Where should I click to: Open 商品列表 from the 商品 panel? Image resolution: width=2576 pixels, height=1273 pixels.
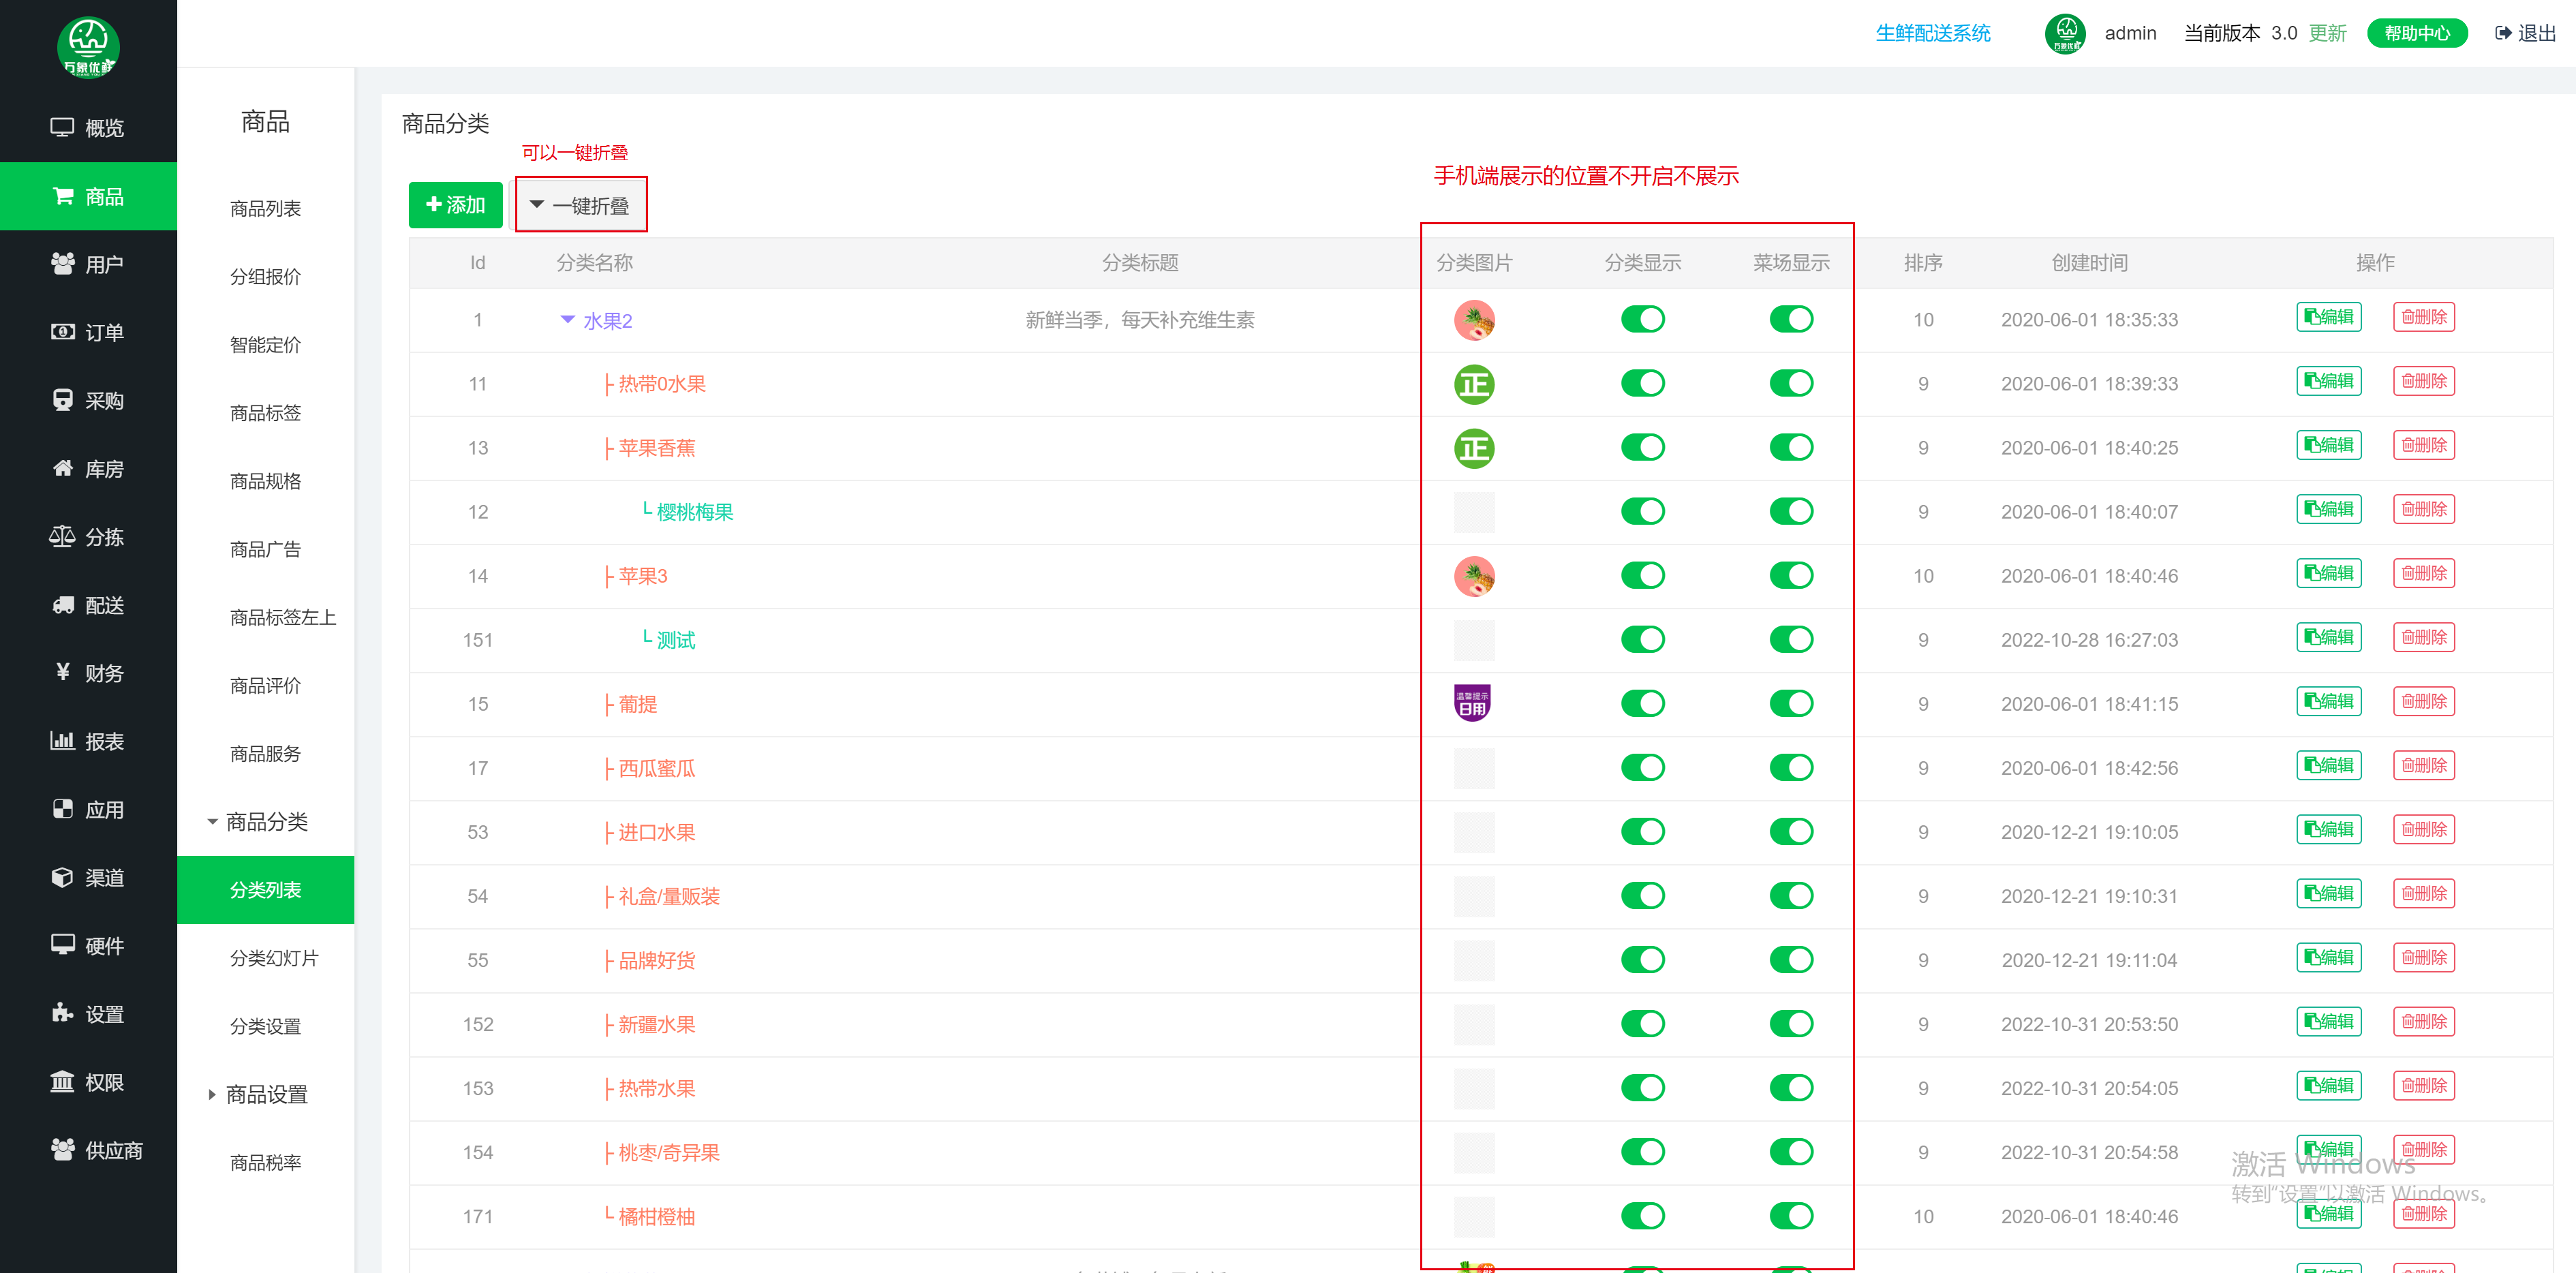tap(264, 208)
